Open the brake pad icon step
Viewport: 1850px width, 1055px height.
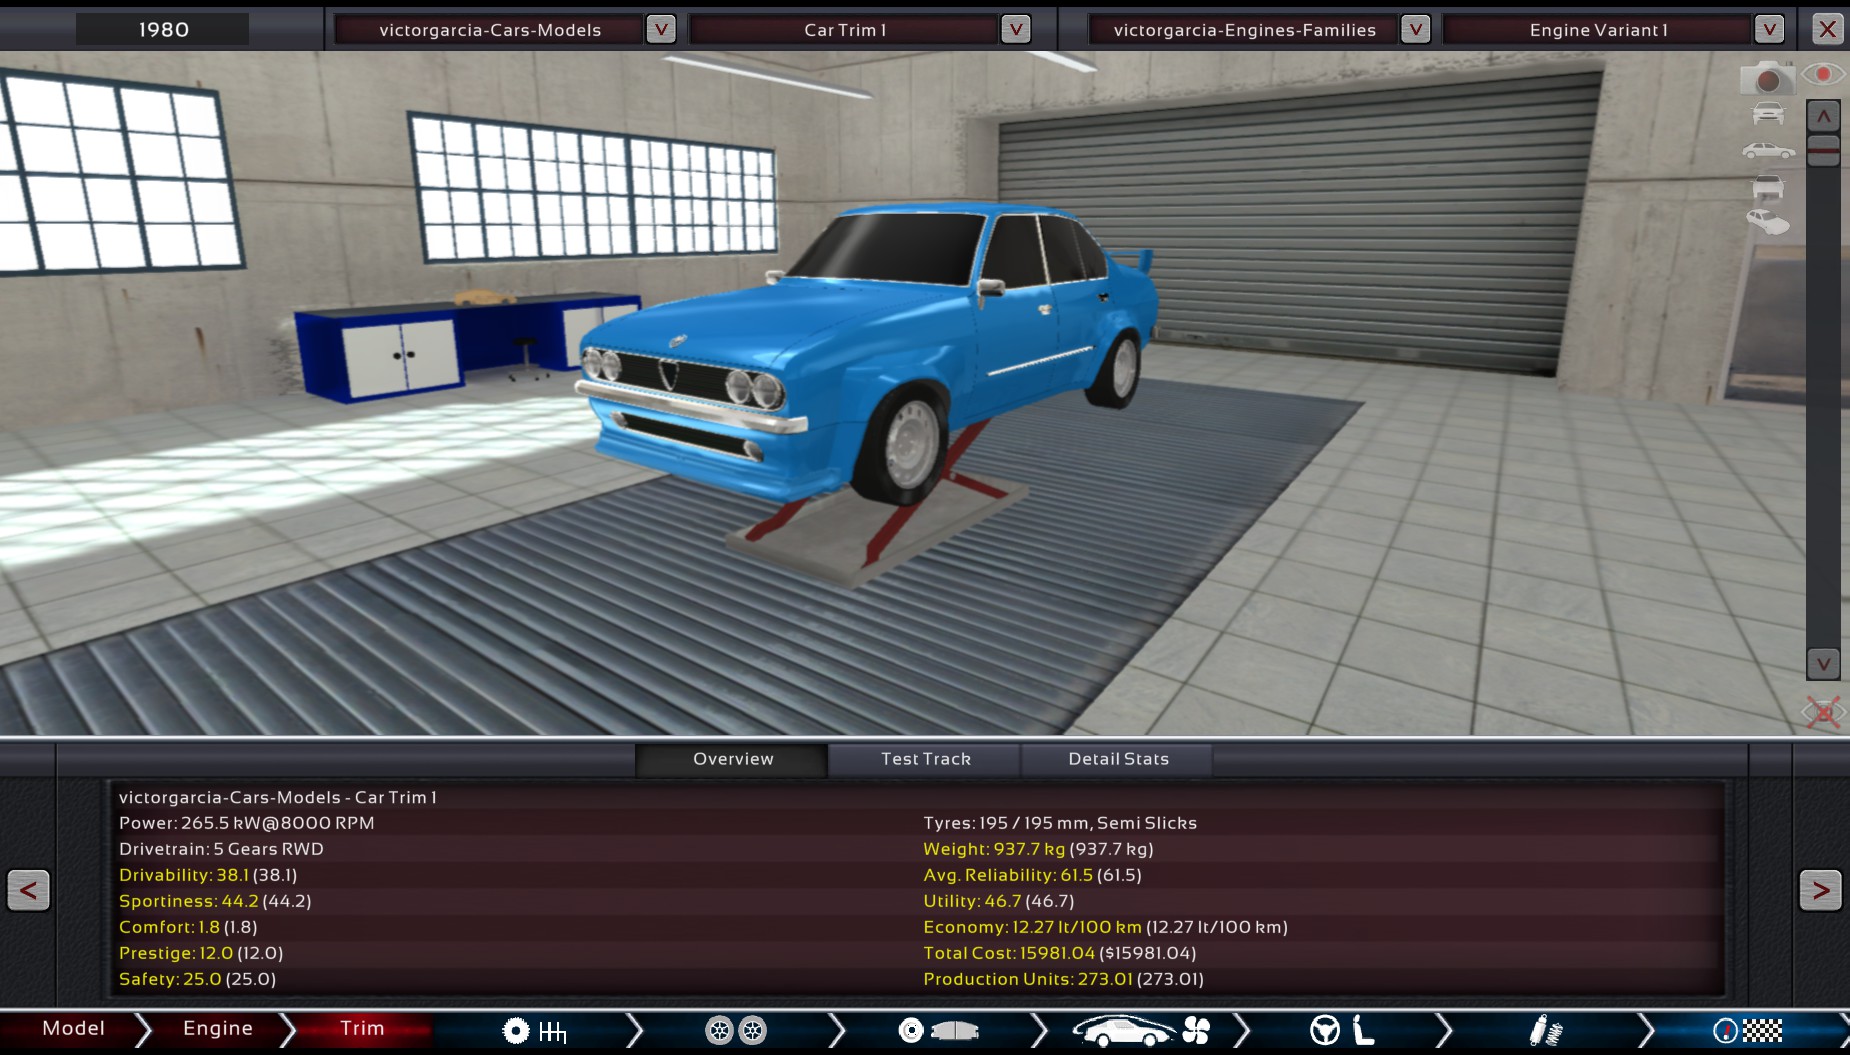(955, 1030)
